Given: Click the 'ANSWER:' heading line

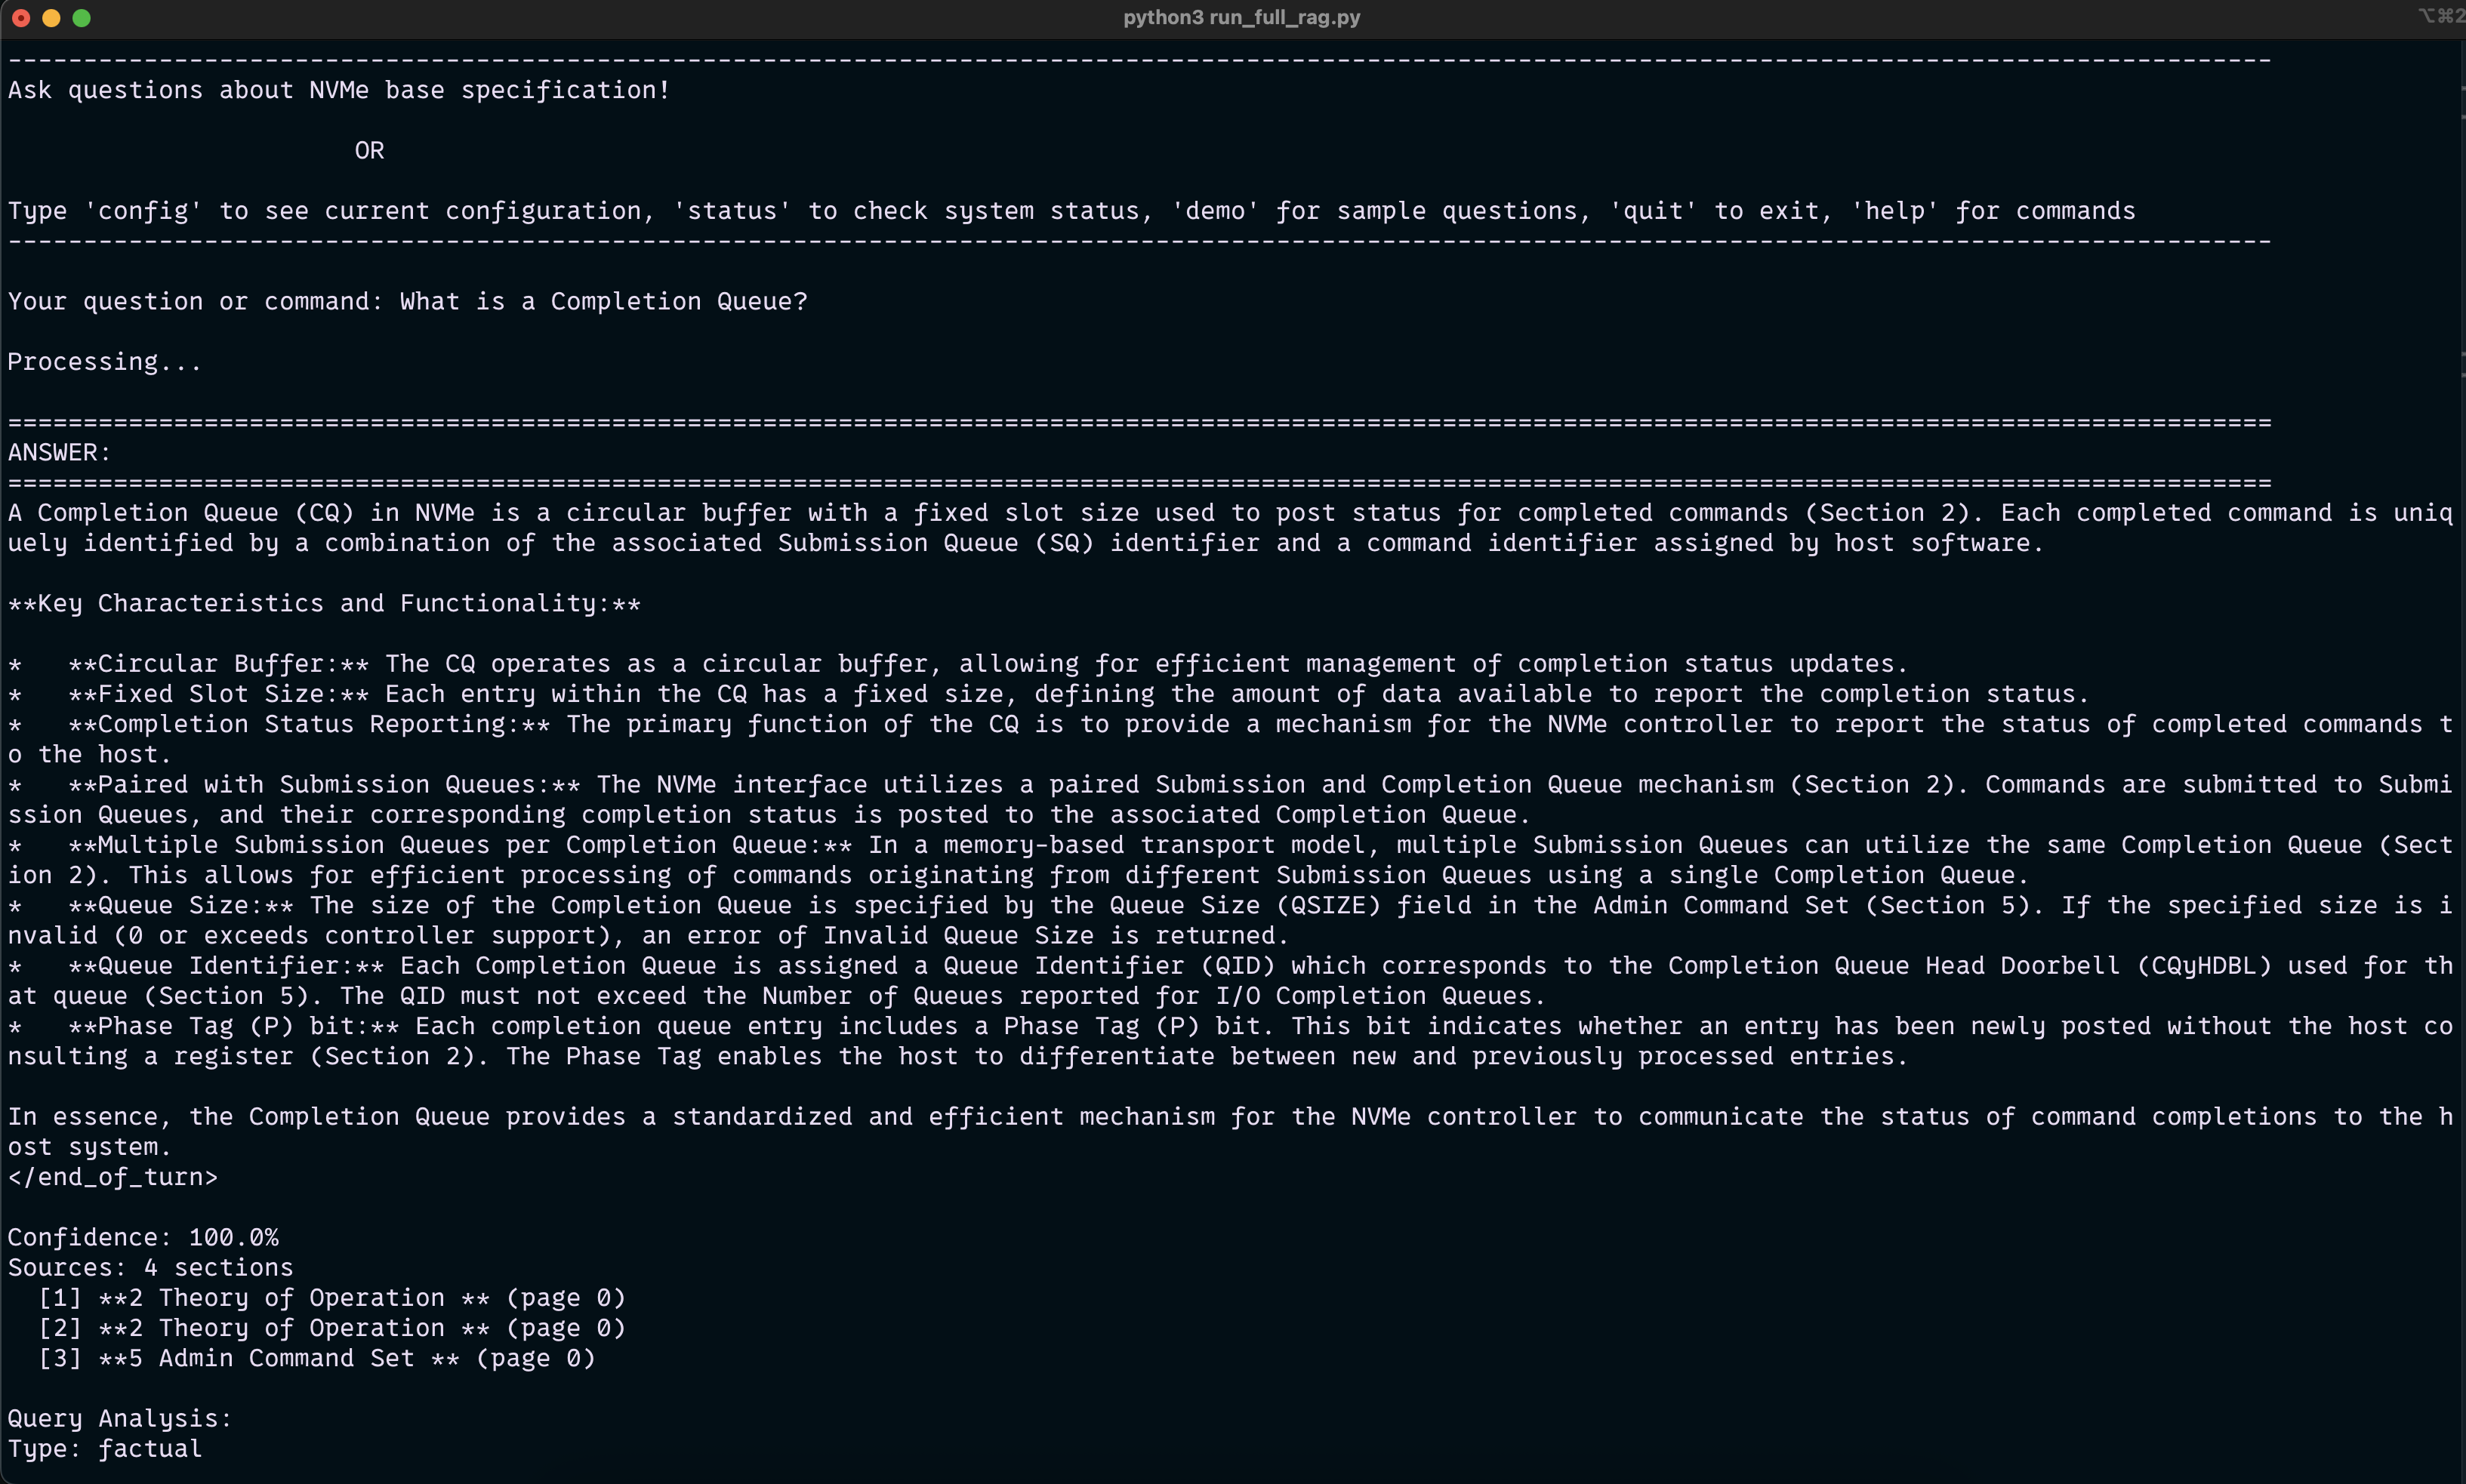Looking at the screenshot, I should (x=59, y=452).
